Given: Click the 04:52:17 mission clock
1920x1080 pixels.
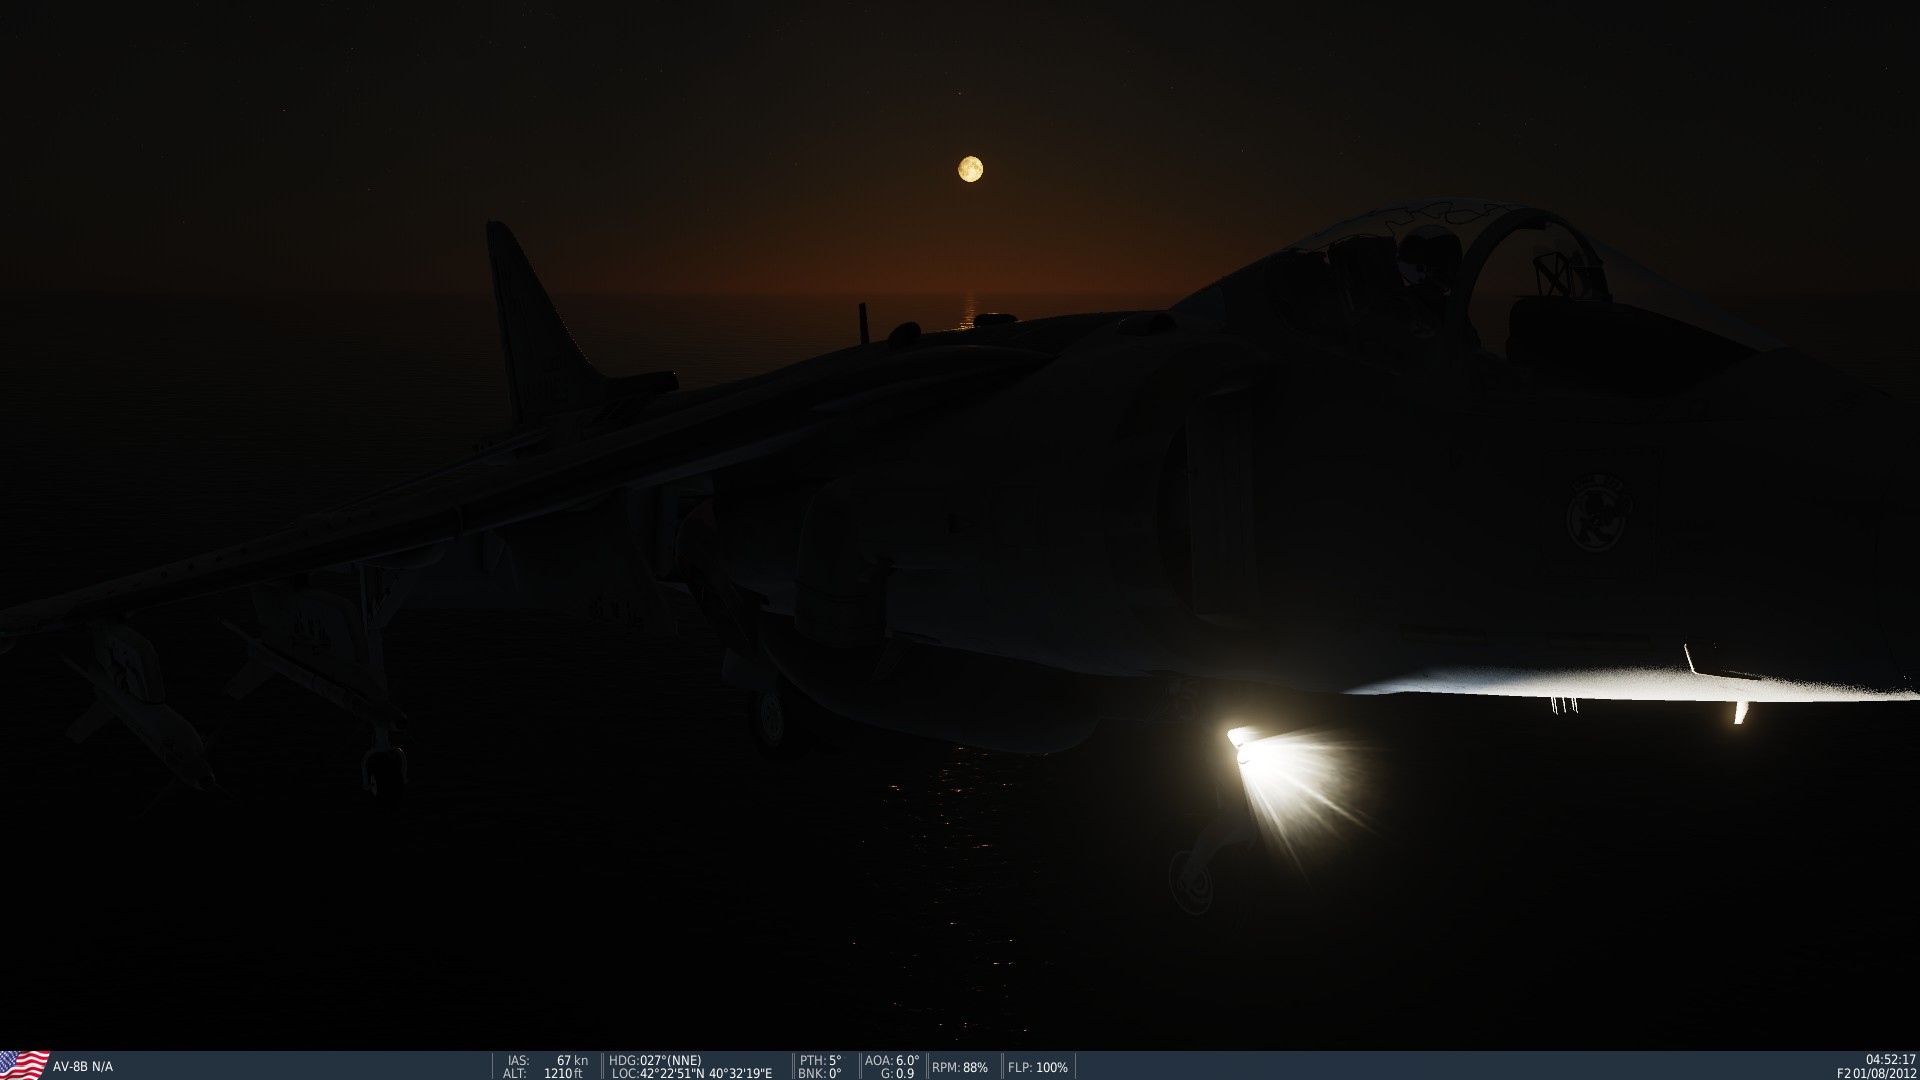Looking at the screenshot, I should tap(1890, 1059).
